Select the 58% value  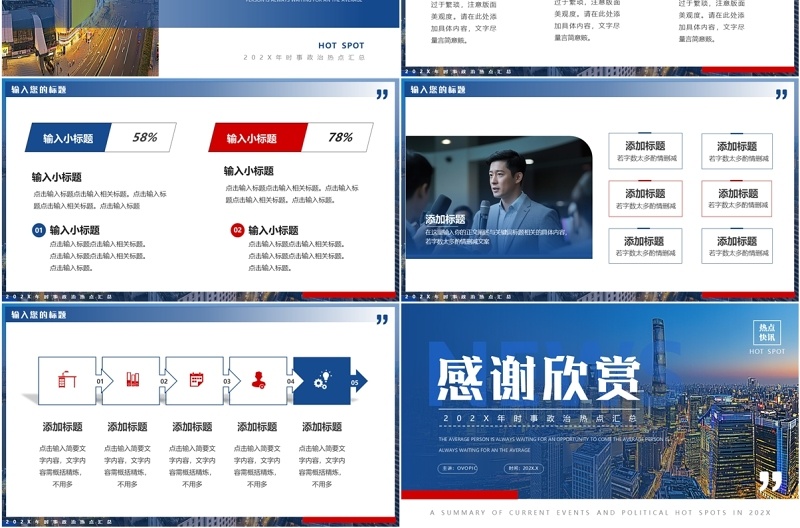tap(145, 137)
